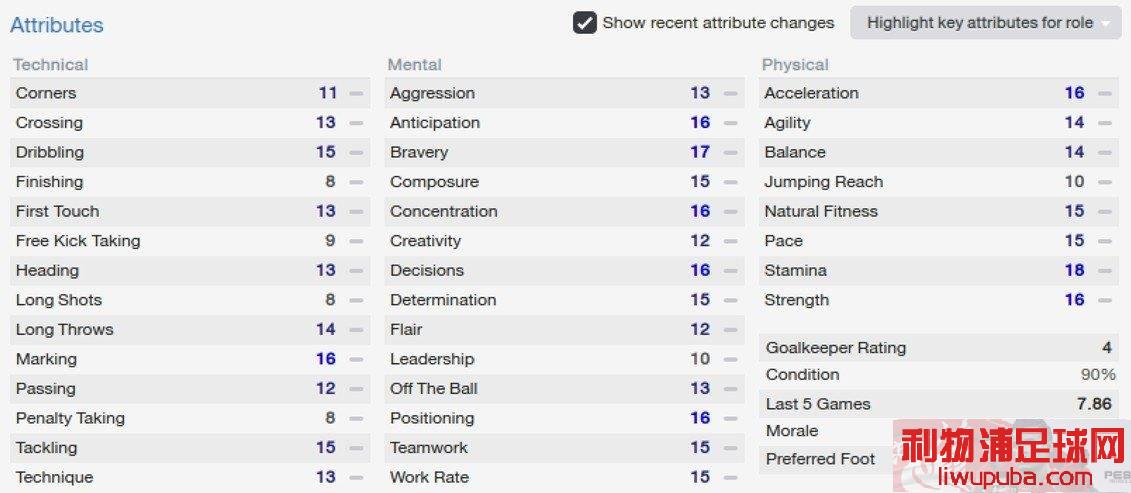Image resolution: width=1131 pixels, height=493 pixels.
Task: Click change indicator dash beside Stamina
Action: 1104,271
